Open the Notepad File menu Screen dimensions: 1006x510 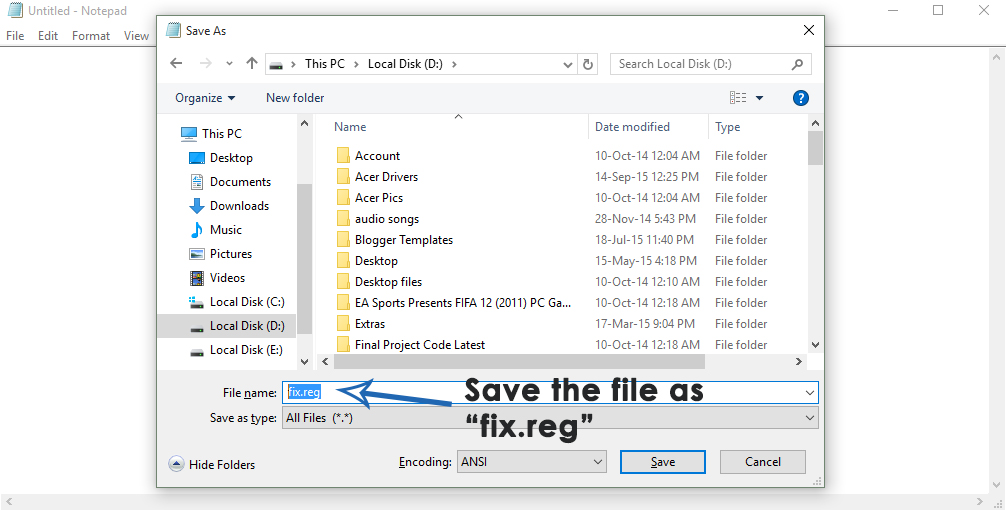pyautogui.click(x=15, y=36)
